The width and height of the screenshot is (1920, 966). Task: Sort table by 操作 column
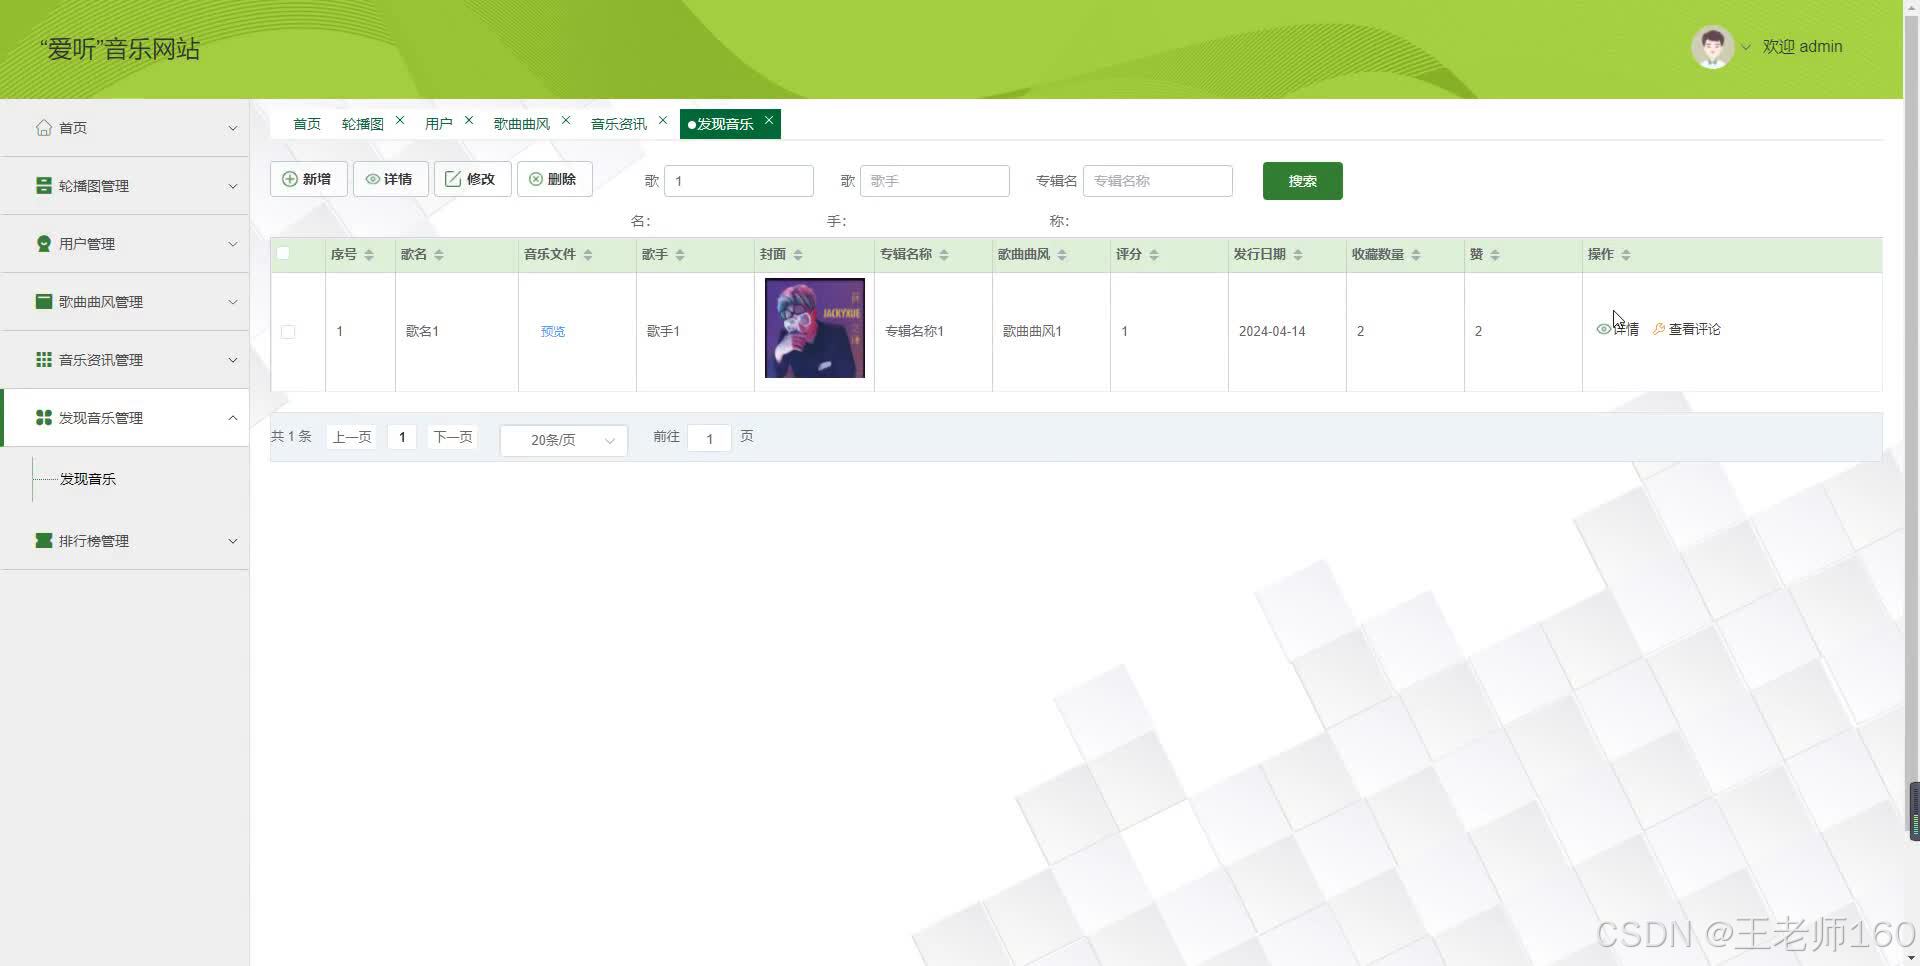1626,255
